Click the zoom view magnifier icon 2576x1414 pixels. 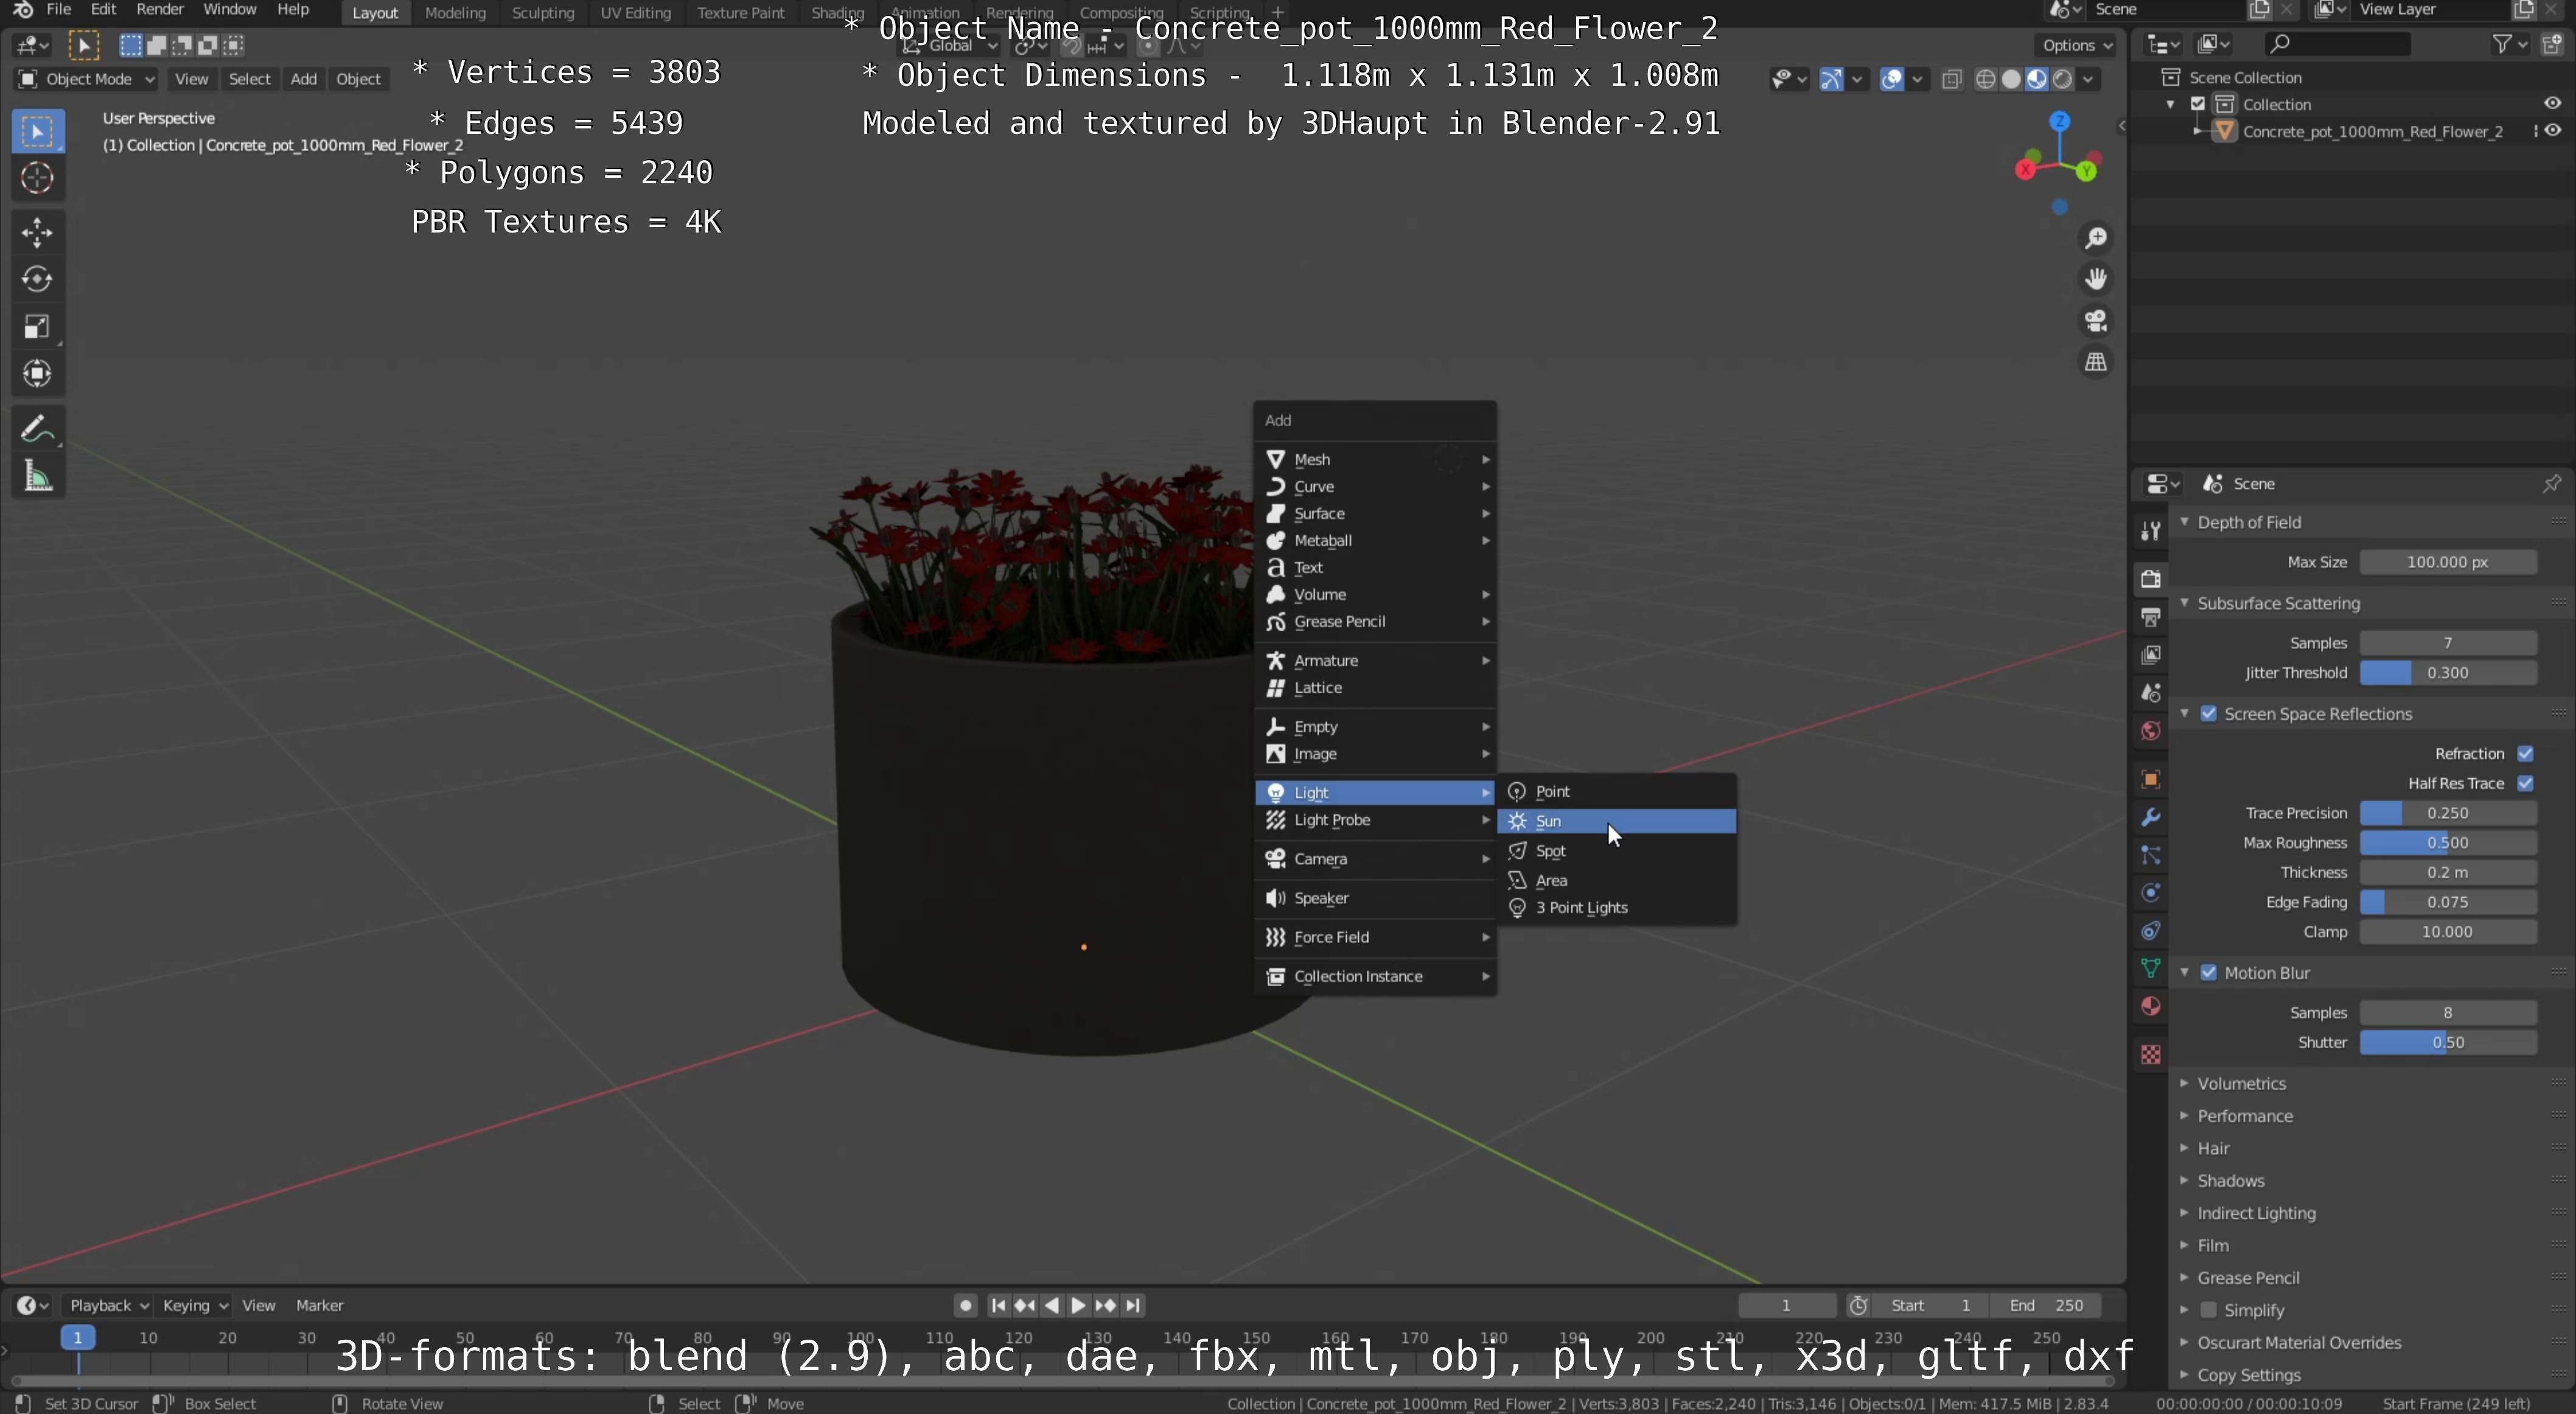(x=2095, y=238)
